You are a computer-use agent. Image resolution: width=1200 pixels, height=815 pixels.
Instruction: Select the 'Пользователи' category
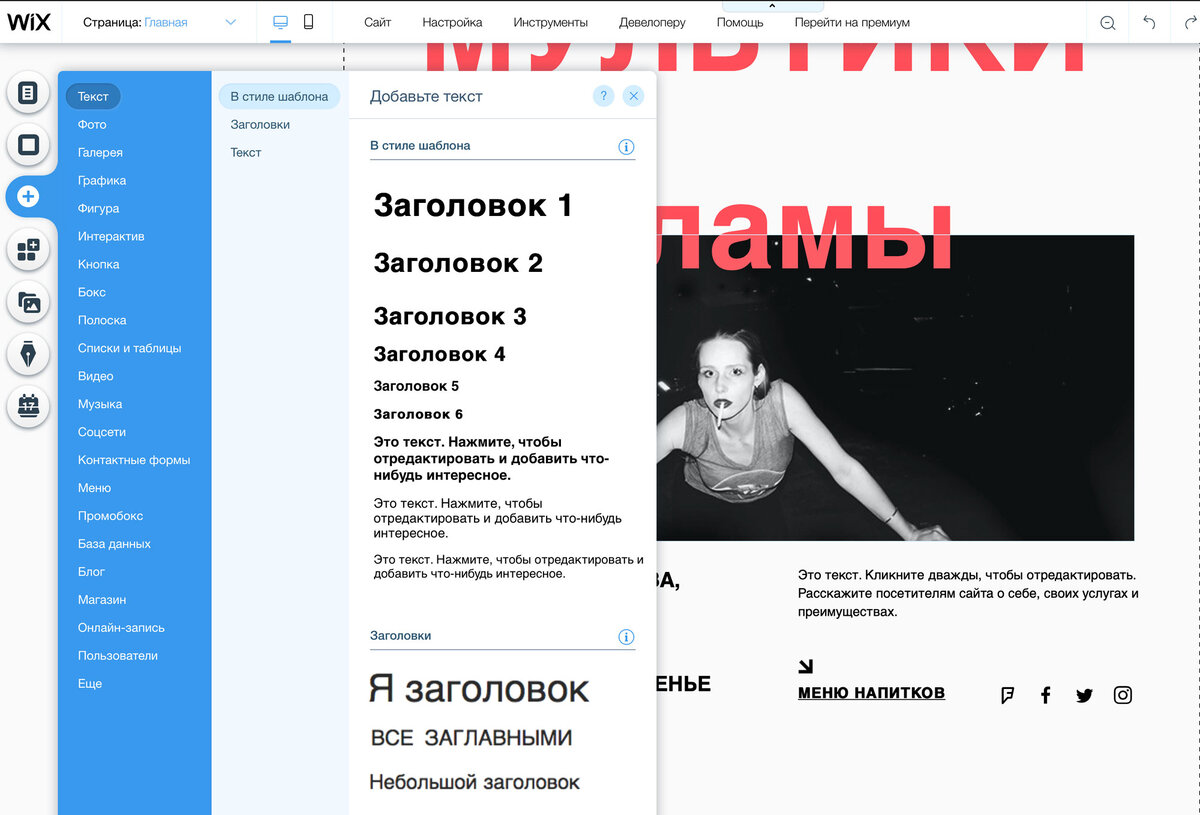pyautogui.click(x=118, y=656)
